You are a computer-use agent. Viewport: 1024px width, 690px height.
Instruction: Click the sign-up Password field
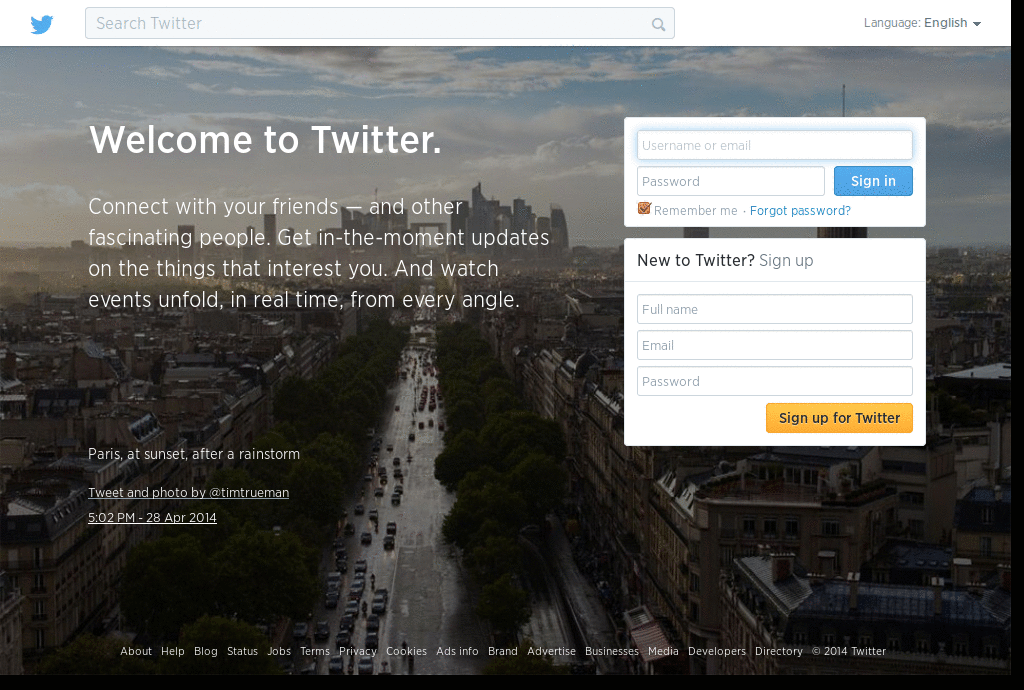click(x=775, y=381)
